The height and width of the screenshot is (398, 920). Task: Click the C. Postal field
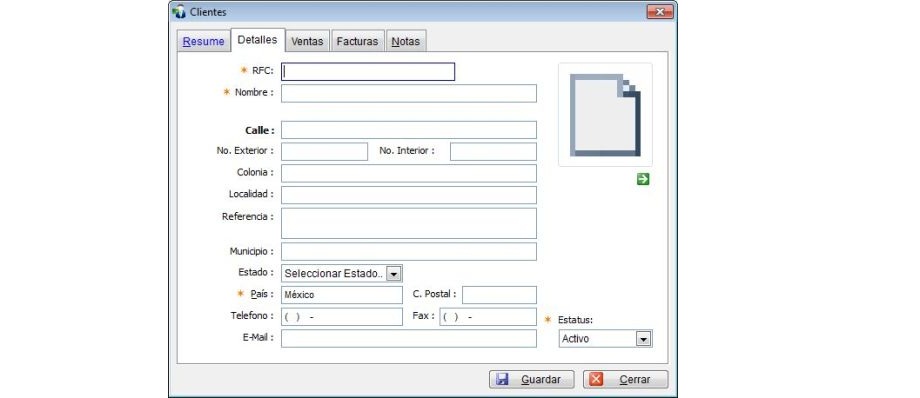[499, 295]
